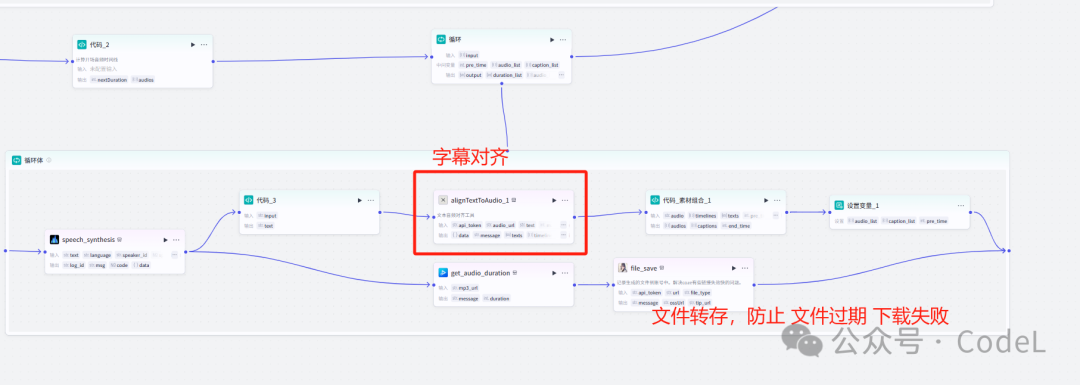Viewport: 1080px width, 385px height.
Task: Open the speech_synthesis node three-dot menu
Action: pyautogui.click(x=176, y=240)
